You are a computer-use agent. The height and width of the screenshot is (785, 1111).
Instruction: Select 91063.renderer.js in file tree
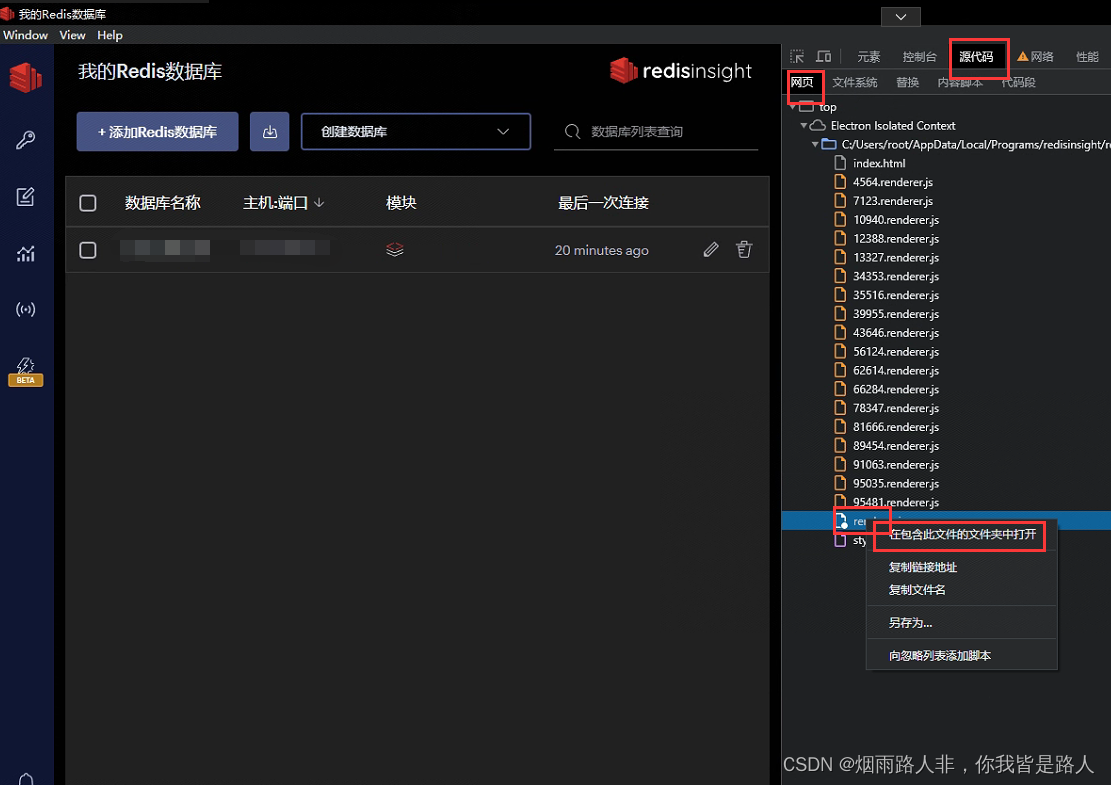click(x=896, y=465)
